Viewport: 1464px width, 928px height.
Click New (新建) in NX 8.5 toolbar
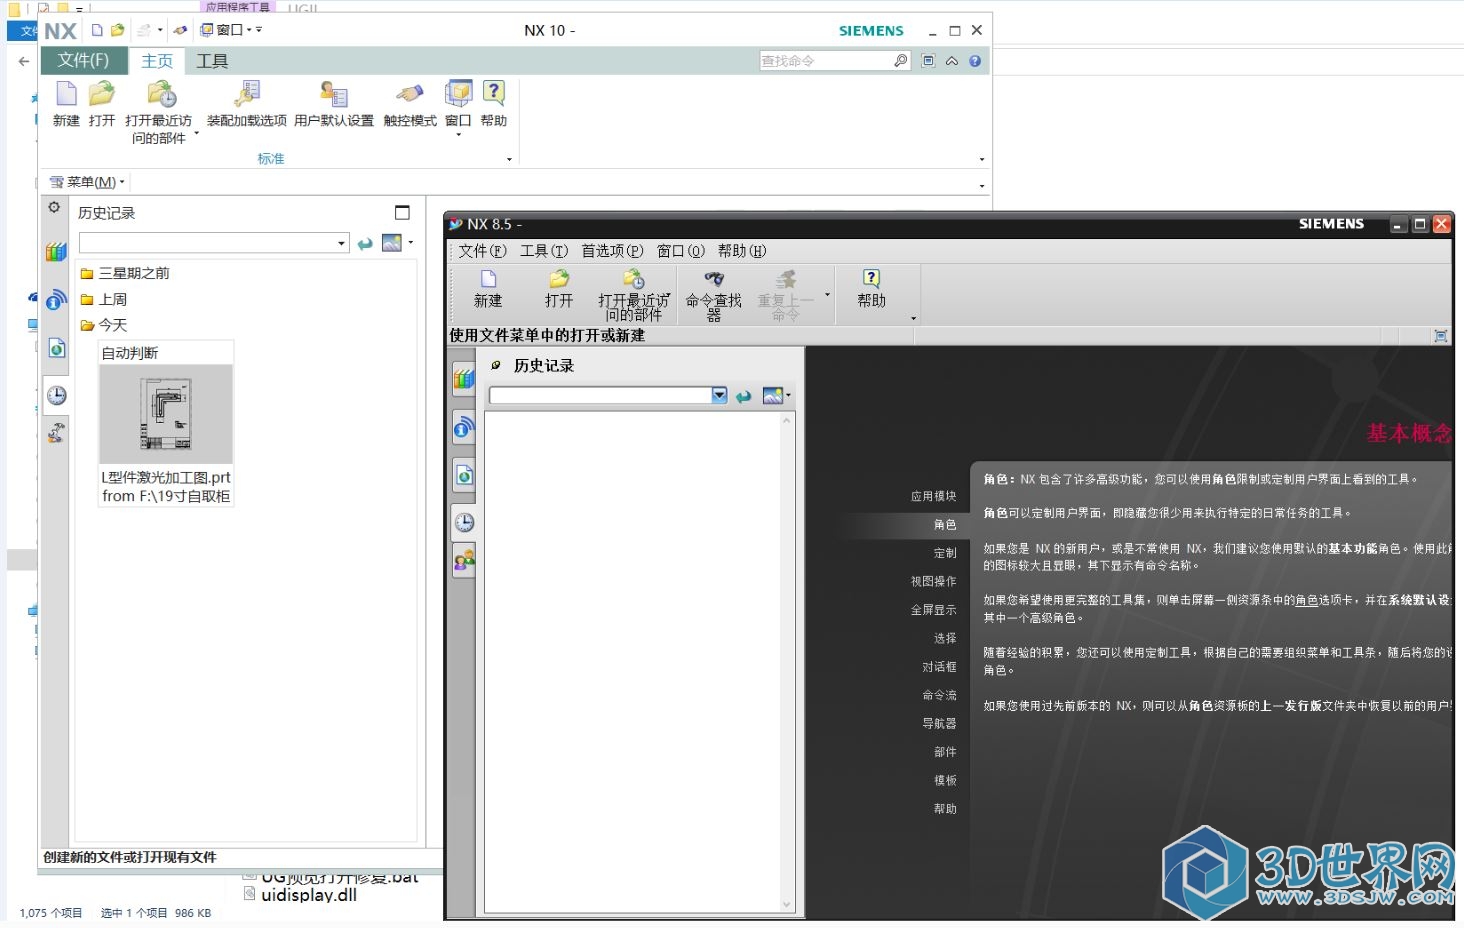pos(488,288)
